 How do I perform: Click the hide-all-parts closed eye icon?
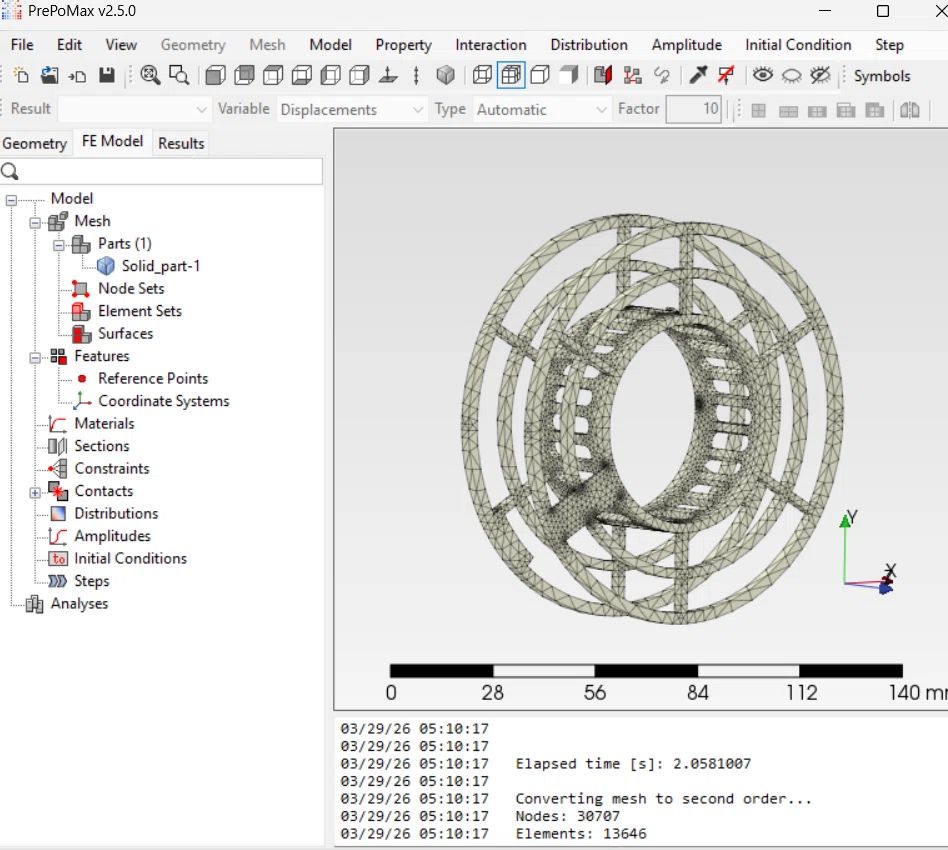click(x=791, y=76)
